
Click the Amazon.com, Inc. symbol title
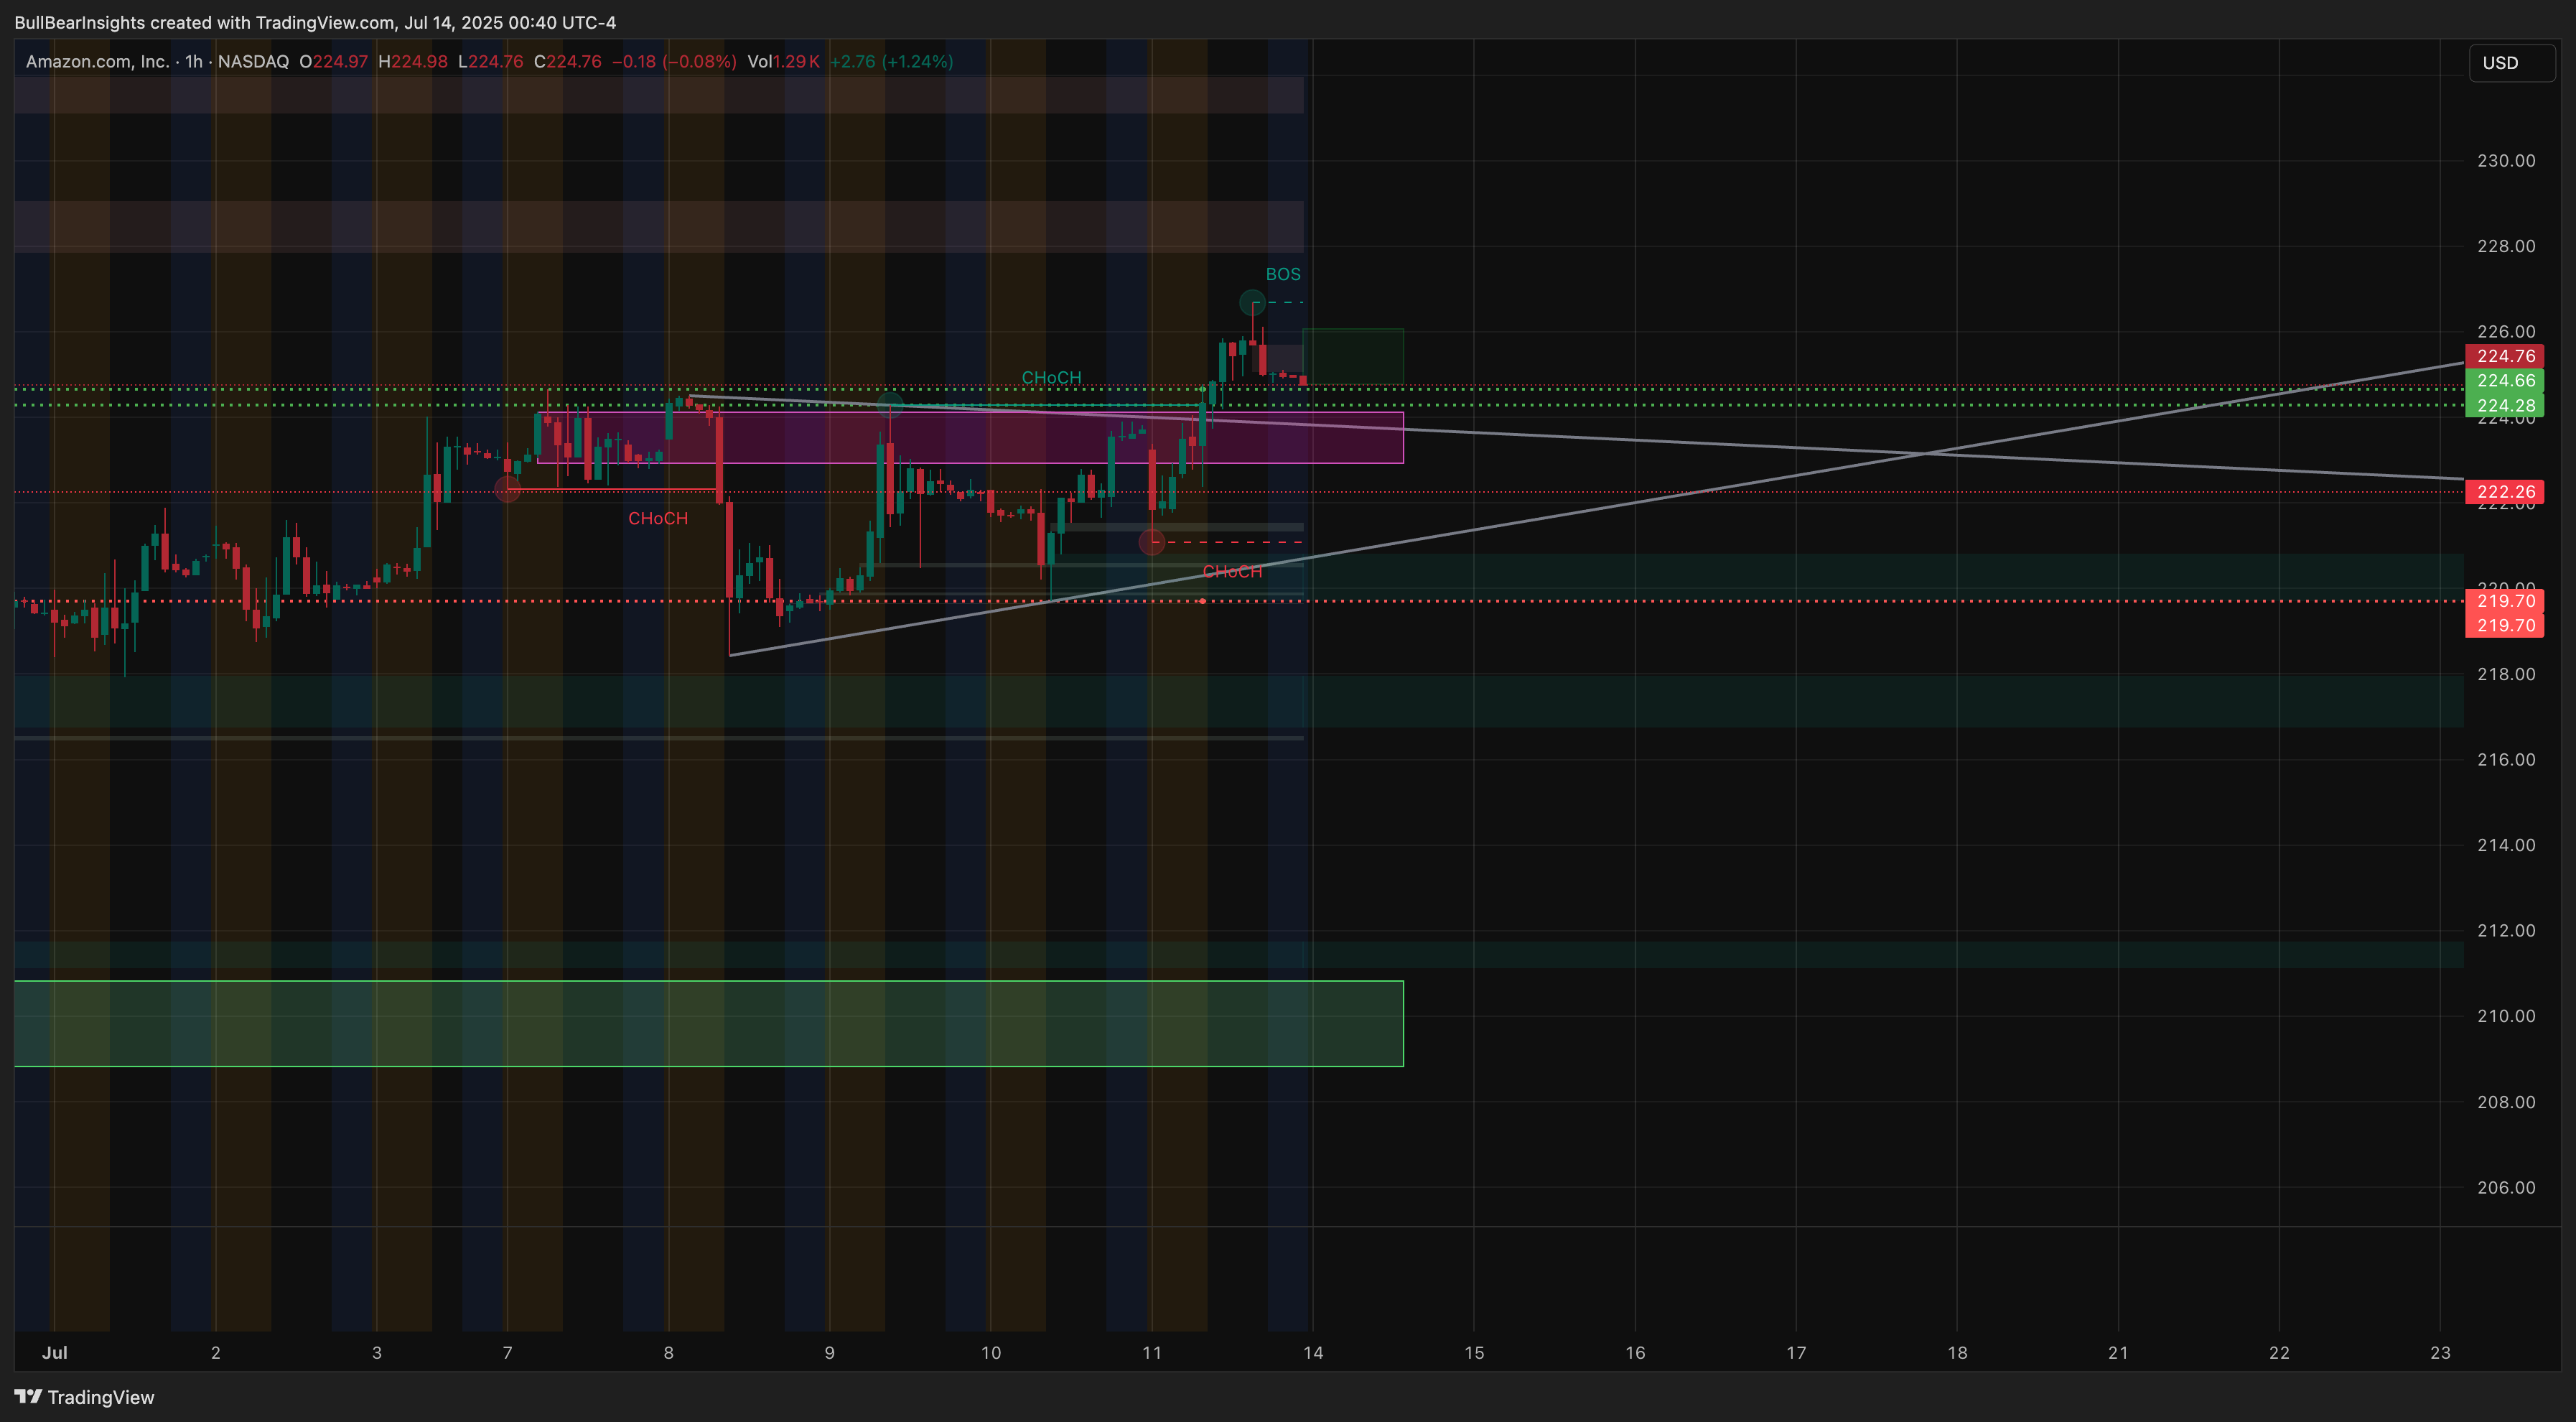pos(97,61)
